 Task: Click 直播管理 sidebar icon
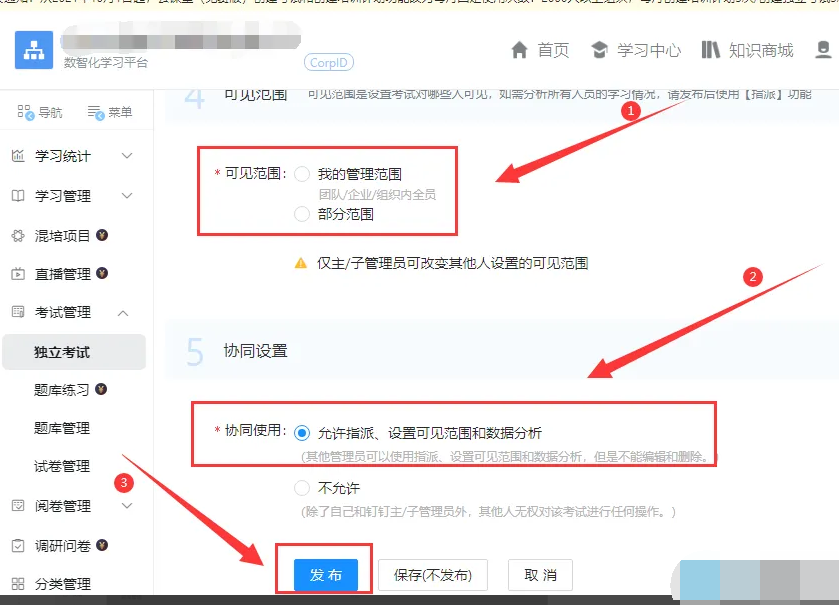point(18,274)
